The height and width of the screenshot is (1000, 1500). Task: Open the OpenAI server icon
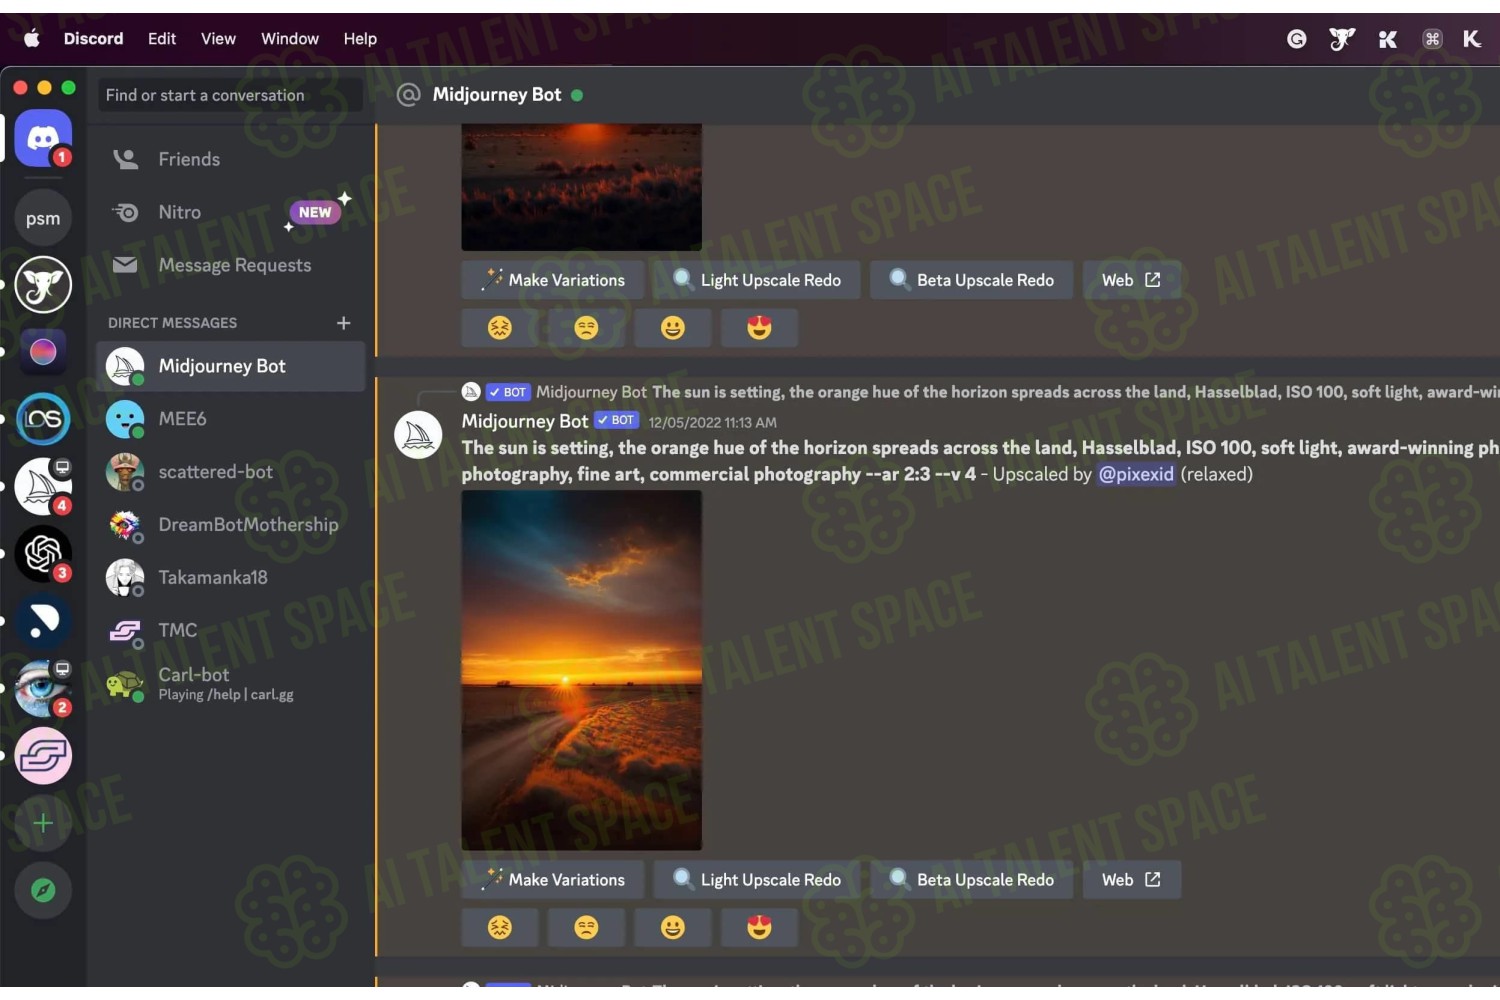pyautogui.click(x=43, y=553)
